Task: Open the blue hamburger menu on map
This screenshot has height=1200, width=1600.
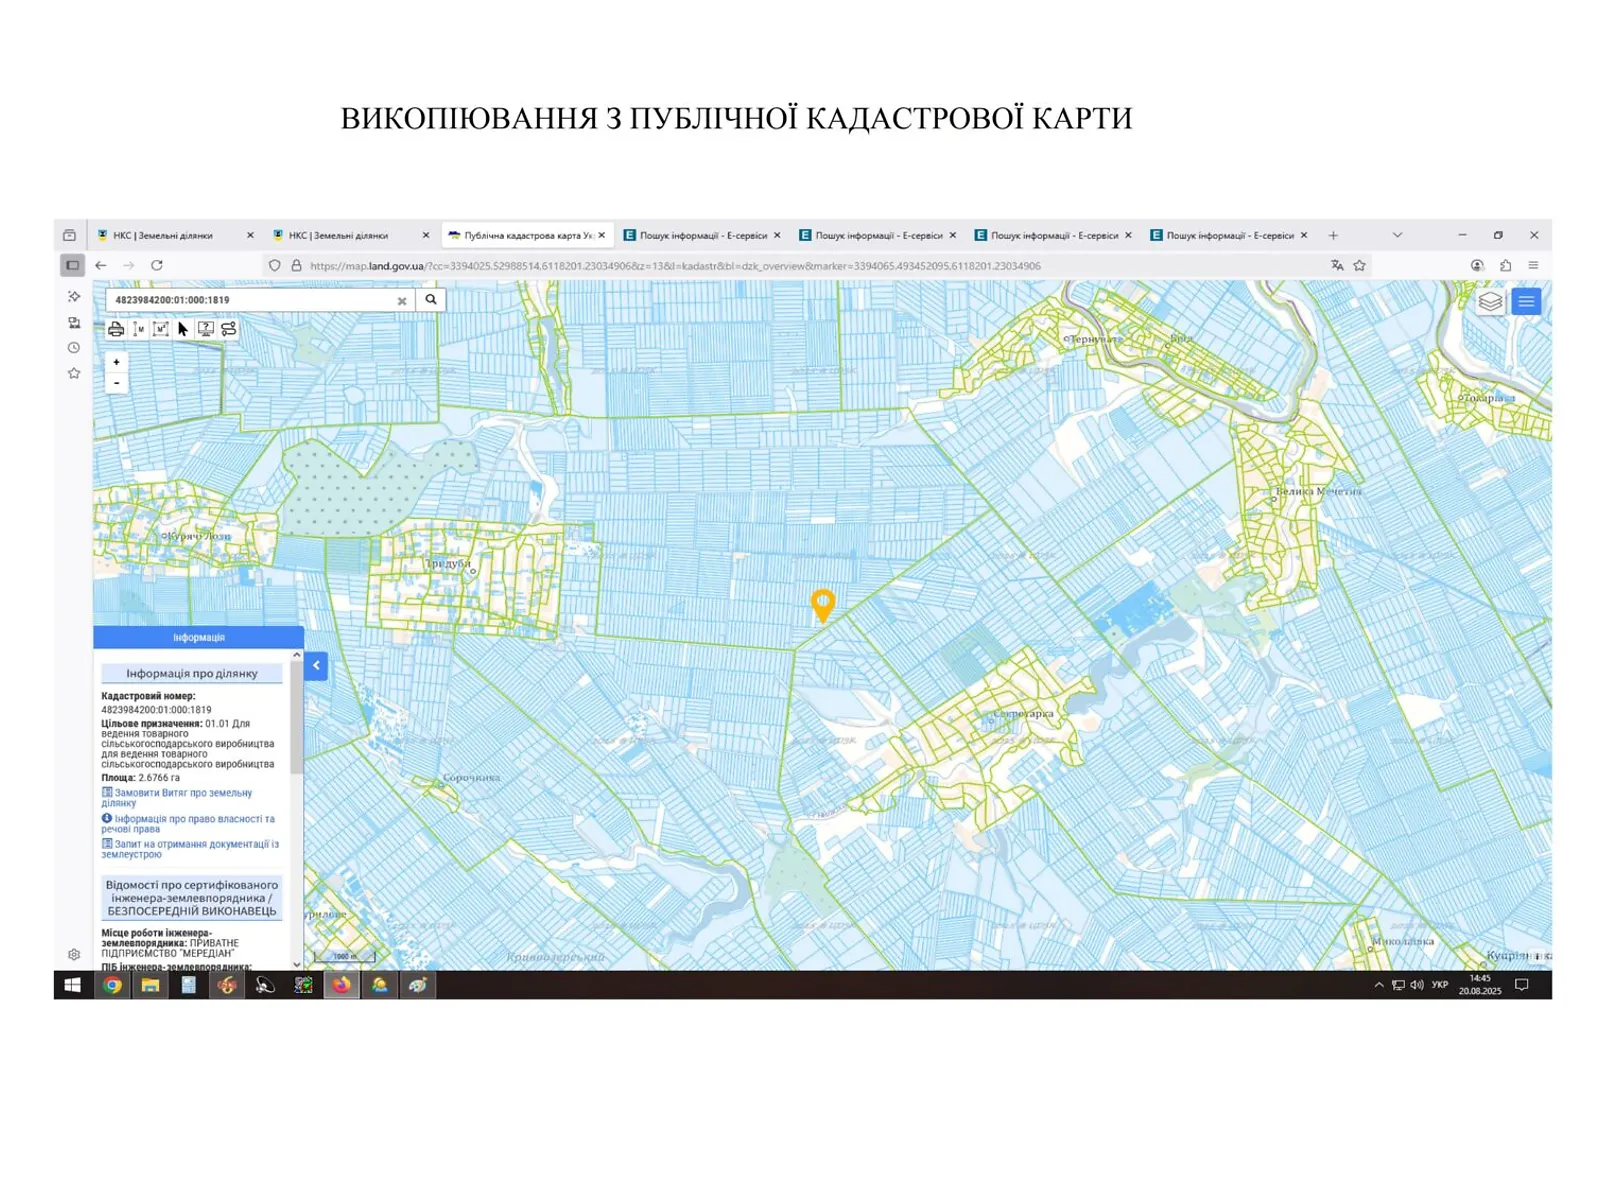Action: tap(1526, 301)
